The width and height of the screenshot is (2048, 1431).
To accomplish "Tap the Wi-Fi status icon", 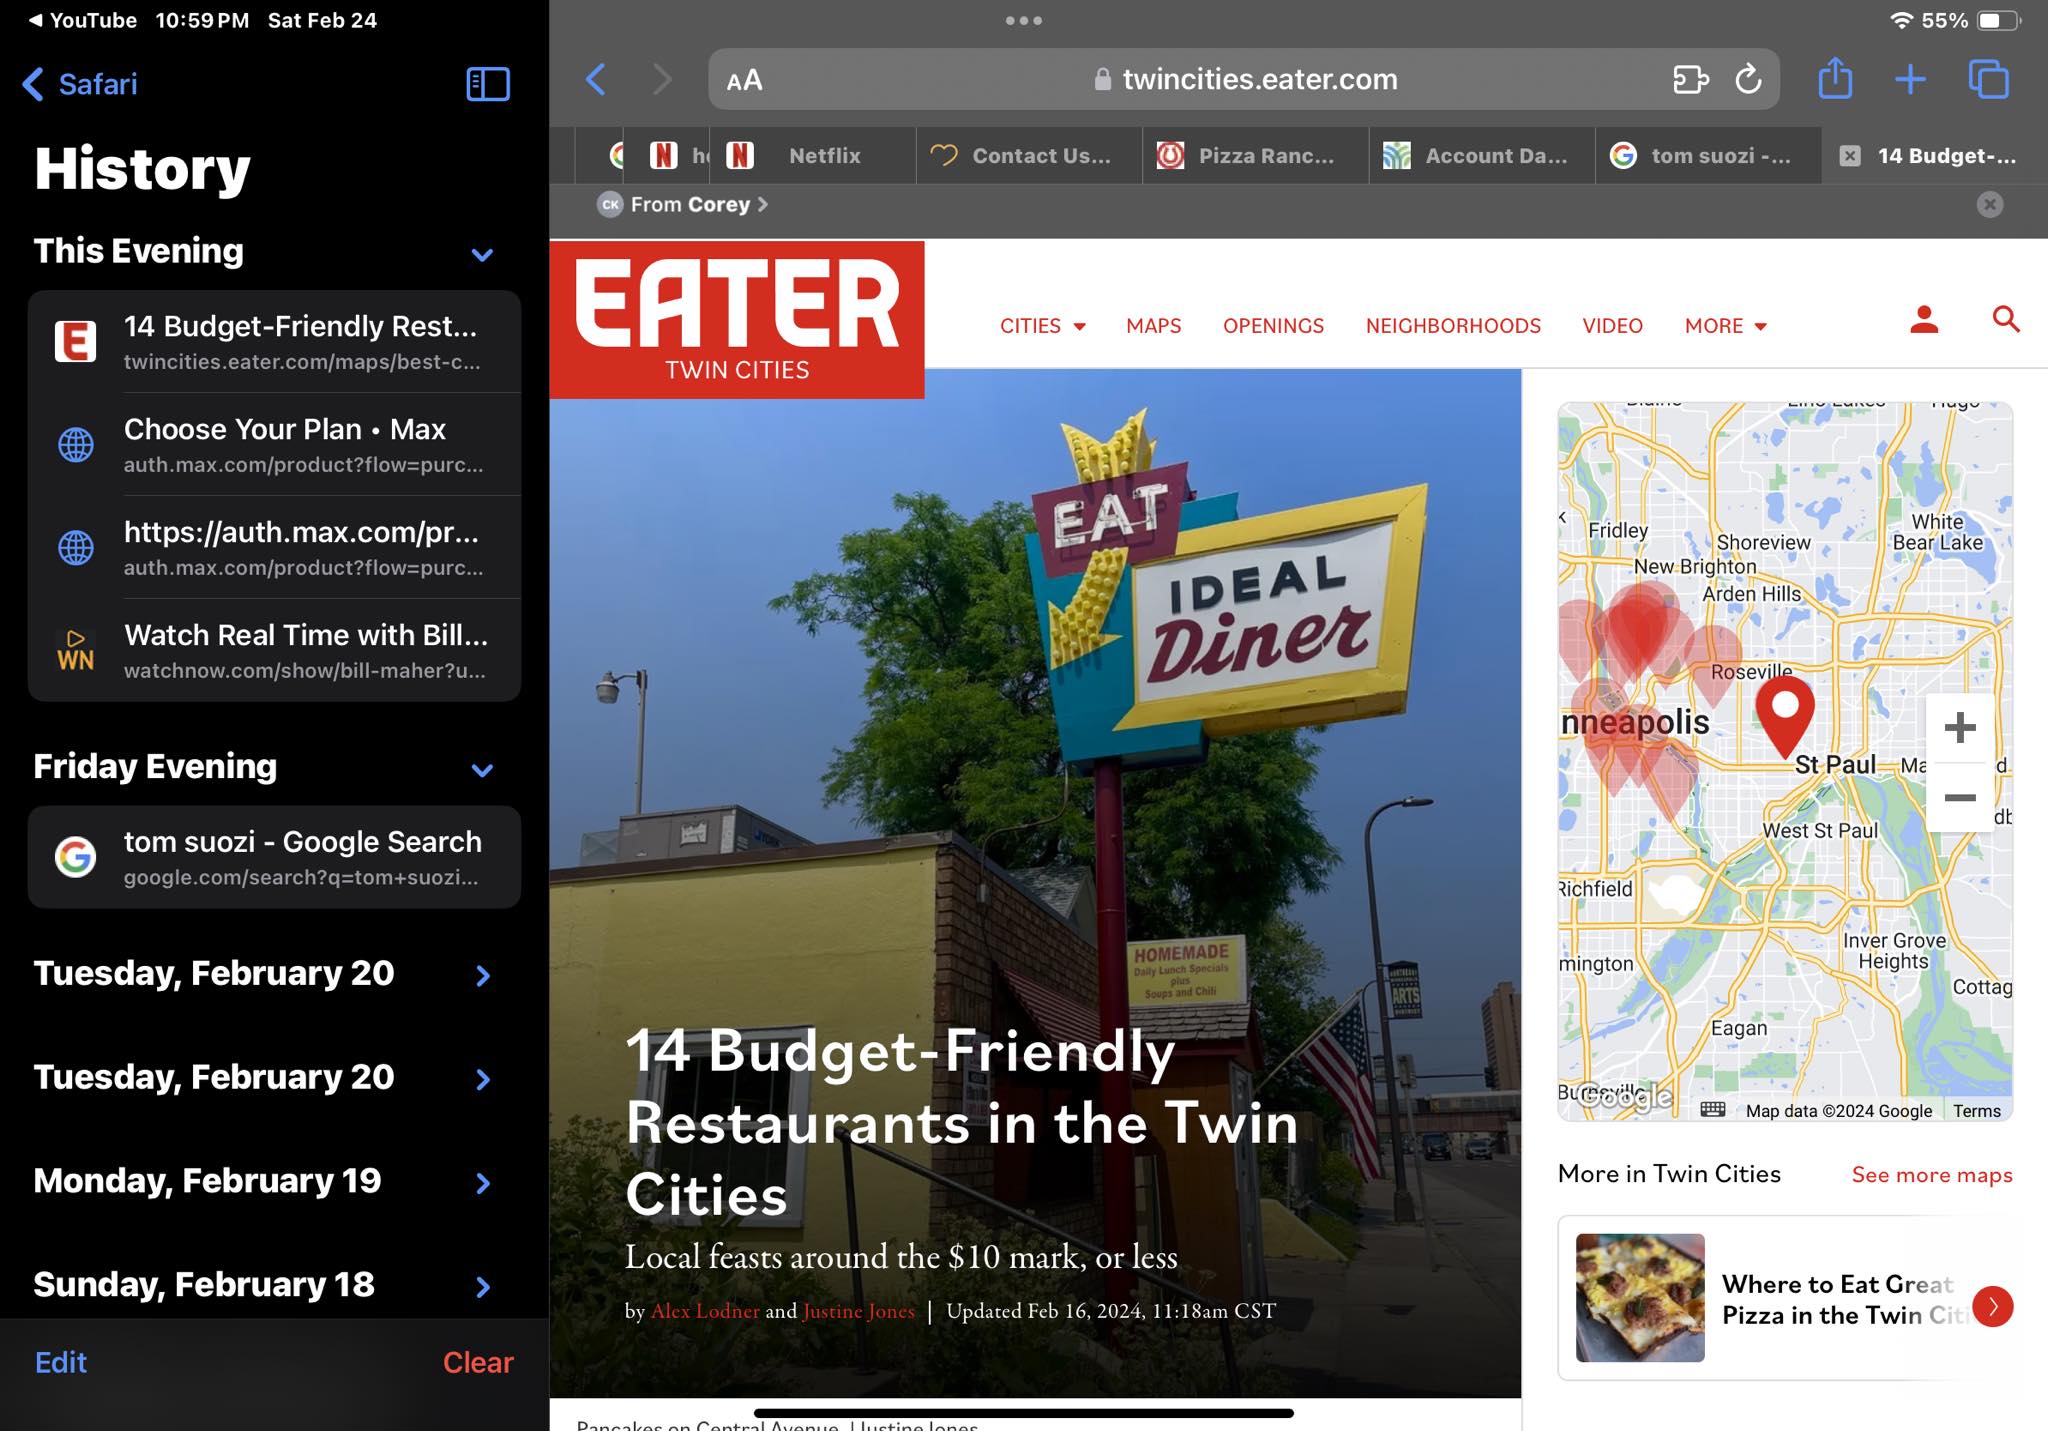I will click(x=1901, y=20).
